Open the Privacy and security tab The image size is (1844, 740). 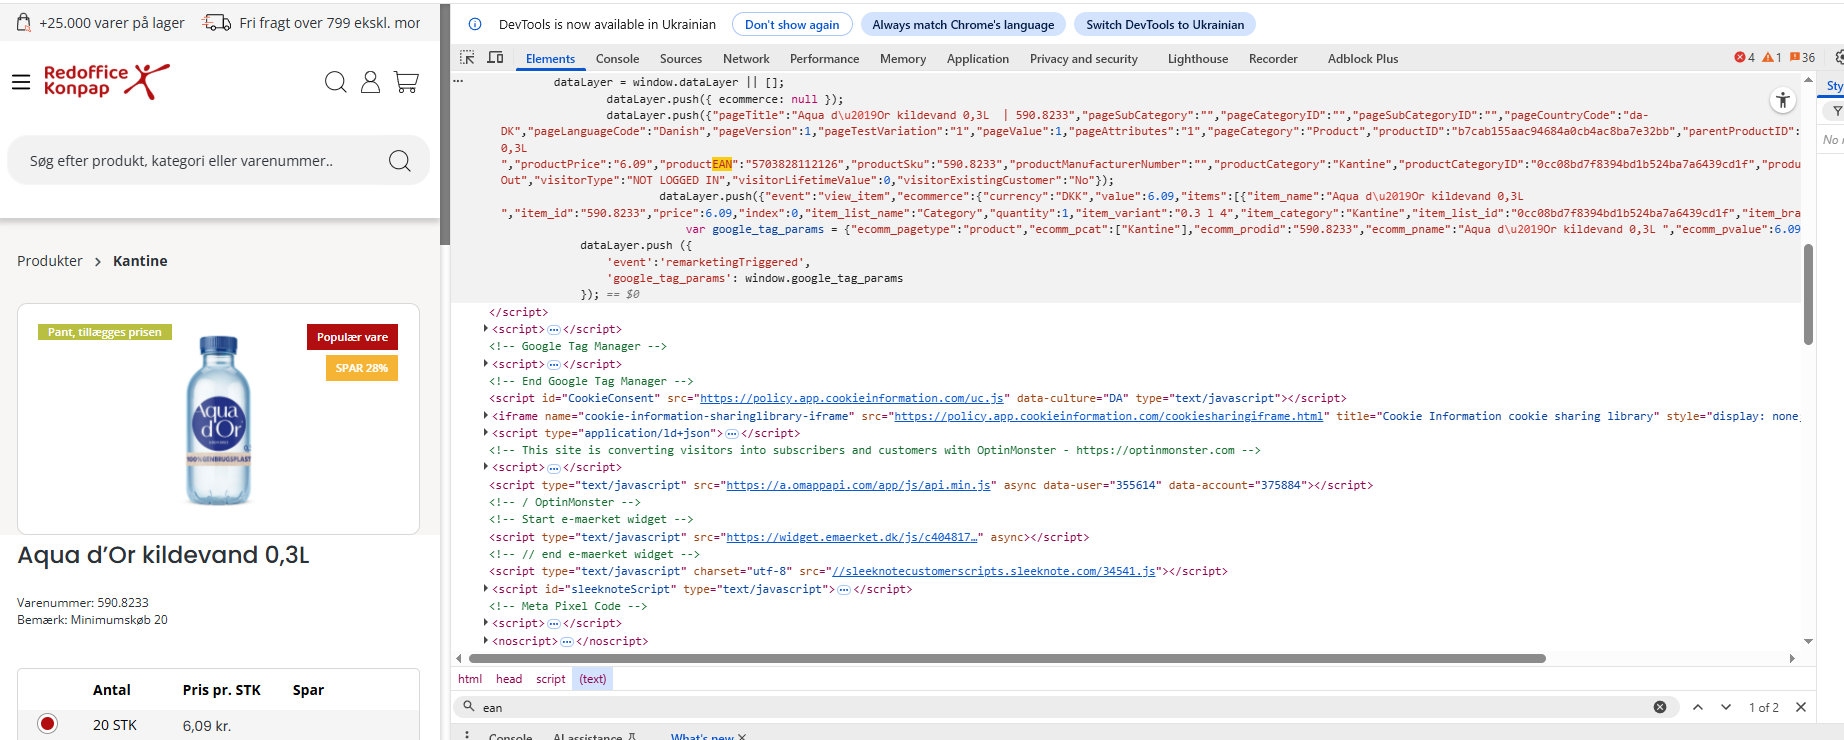click(x=1084, y=59)
